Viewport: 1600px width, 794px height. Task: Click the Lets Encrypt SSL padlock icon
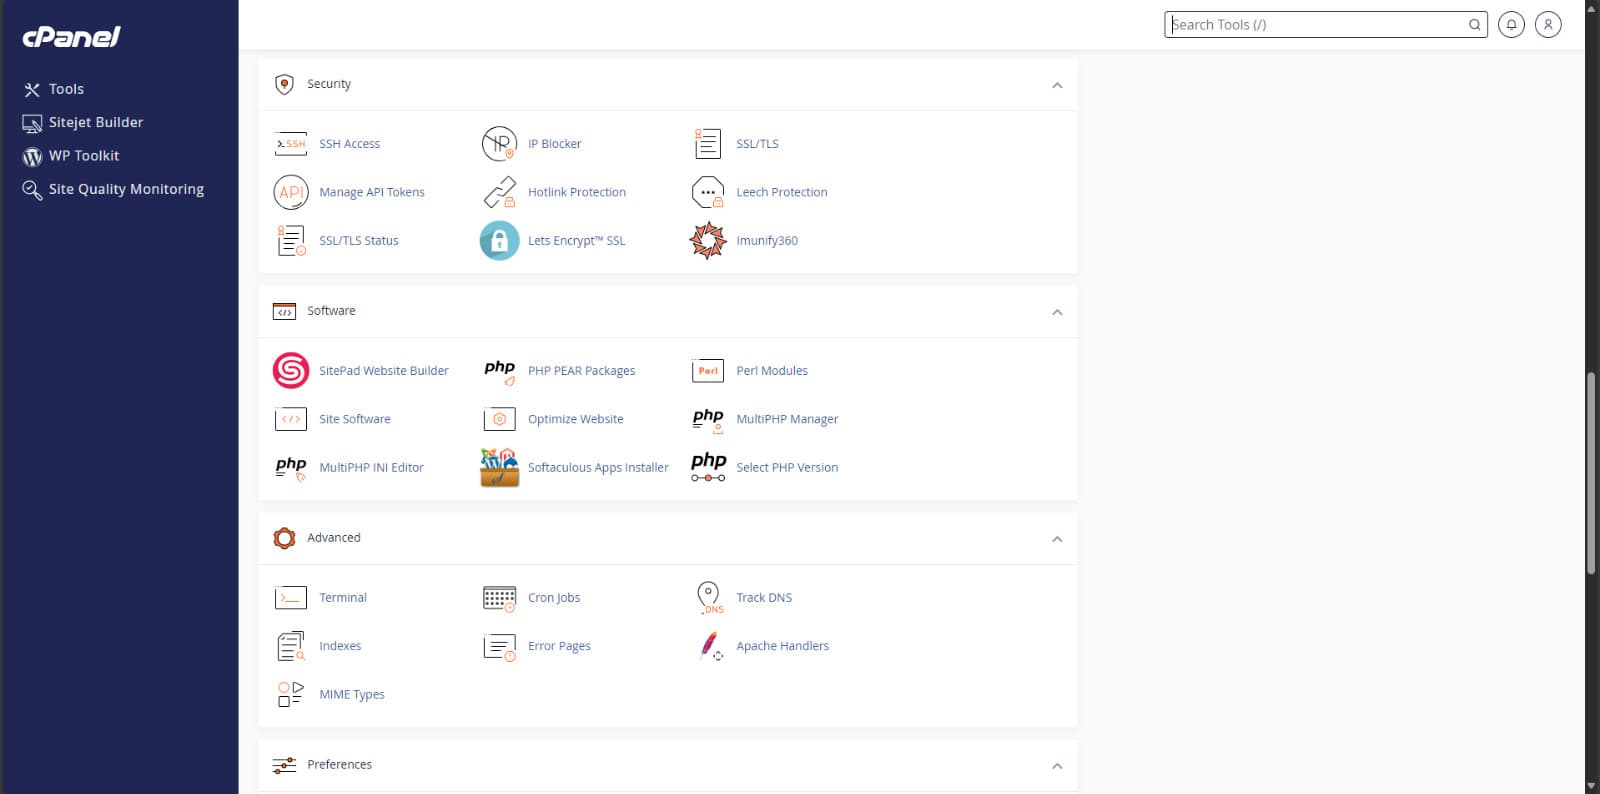pyautogui.click(x=499, y=241)
